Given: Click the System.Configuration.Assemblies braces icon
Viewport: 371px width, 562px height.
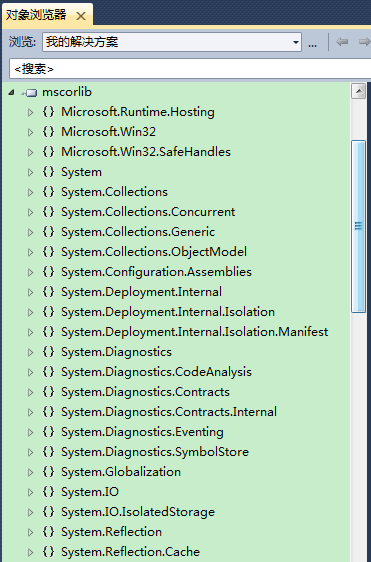Looking at the screenshot, I should click(48, 272).
